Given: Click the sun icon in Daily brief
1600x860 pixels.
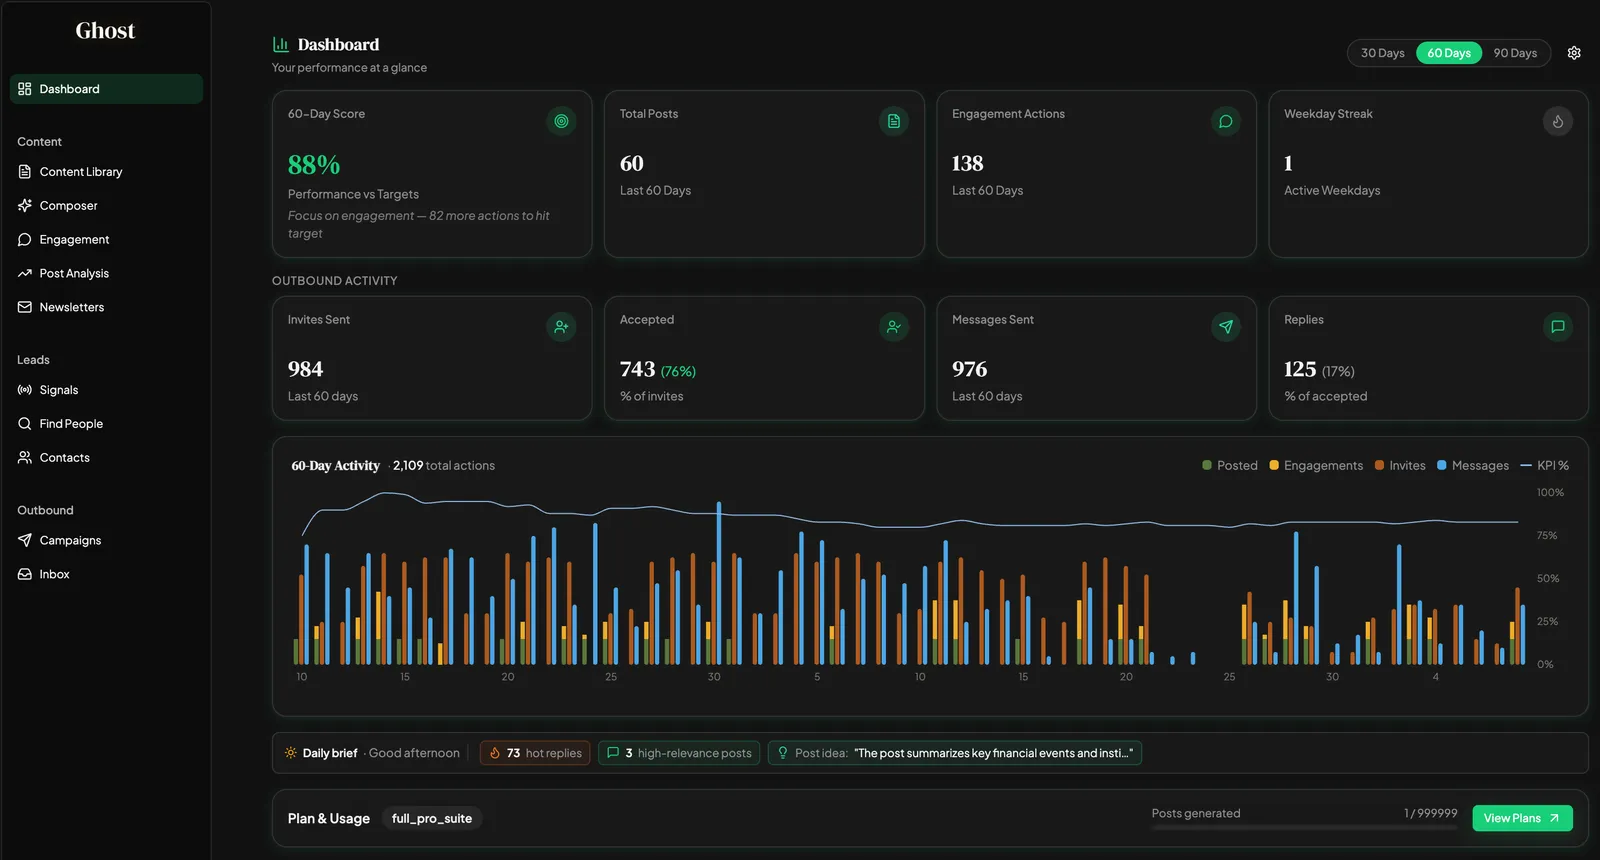Looking at the screenshot, I should [x=291, y=753].
